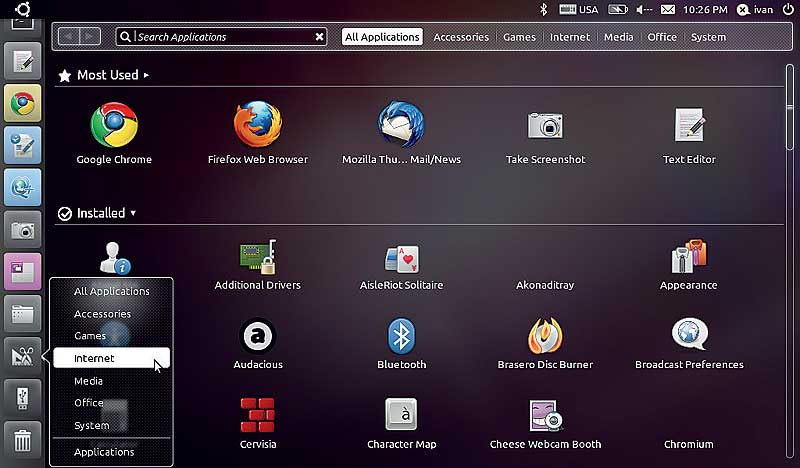Choose Internet in the popup menu
This screenshot has width=800, height=468.
point(112,358)
